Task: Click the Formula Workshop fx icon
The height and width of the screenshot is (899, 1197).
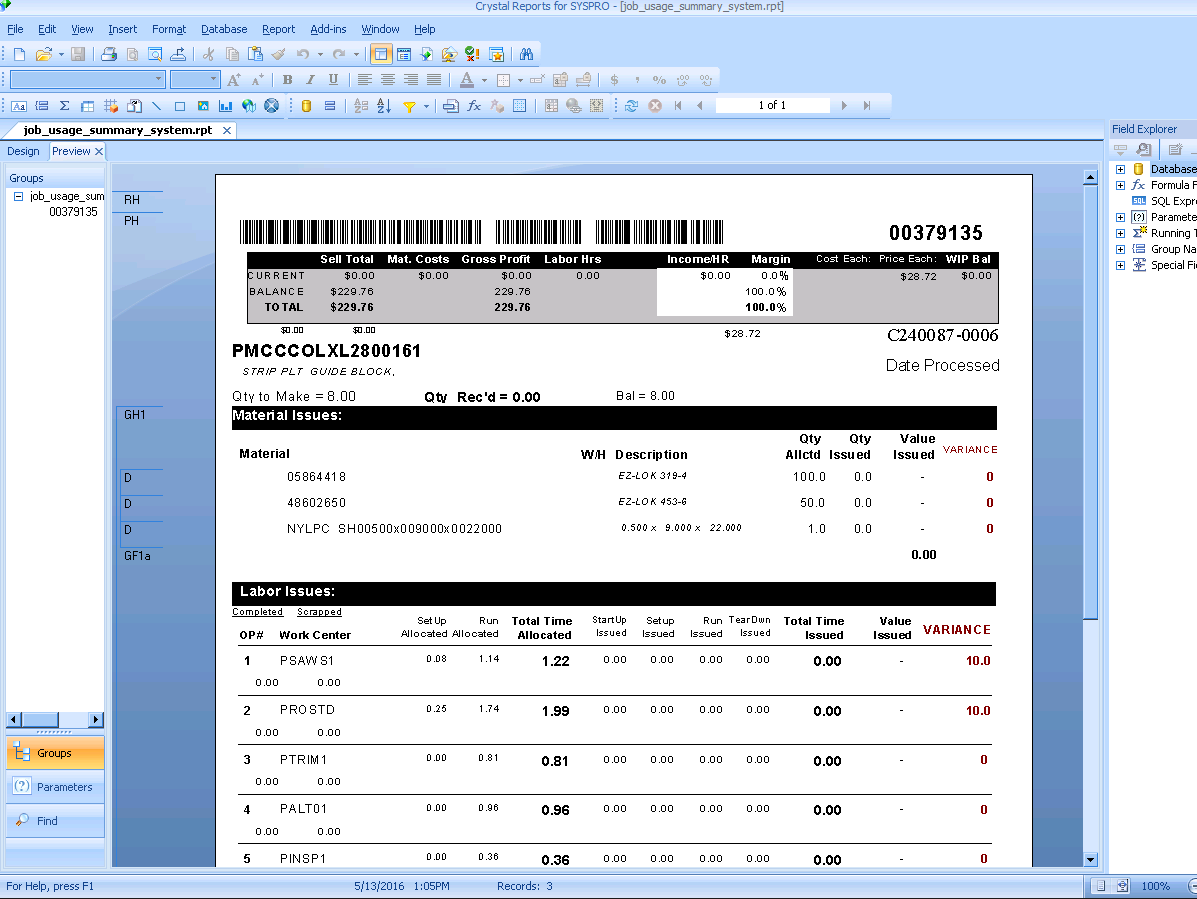Action: [474, 106]
